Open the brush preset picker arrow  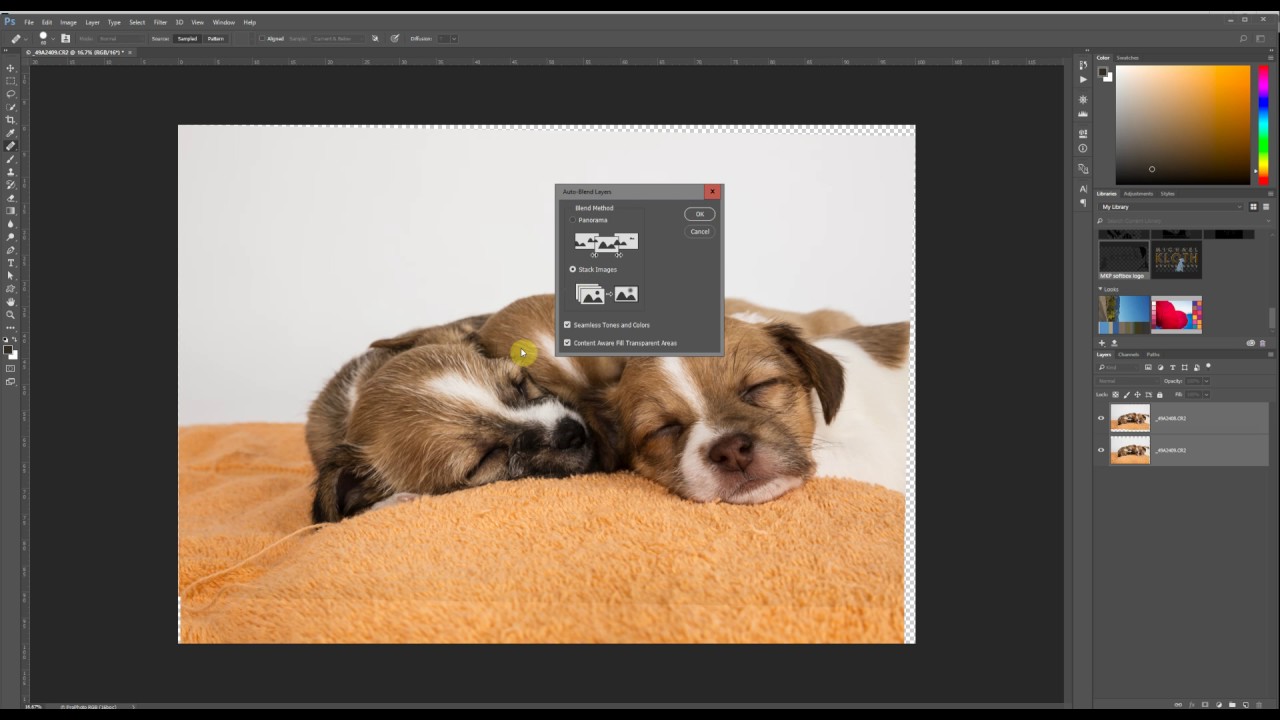[x=53, y=38]
